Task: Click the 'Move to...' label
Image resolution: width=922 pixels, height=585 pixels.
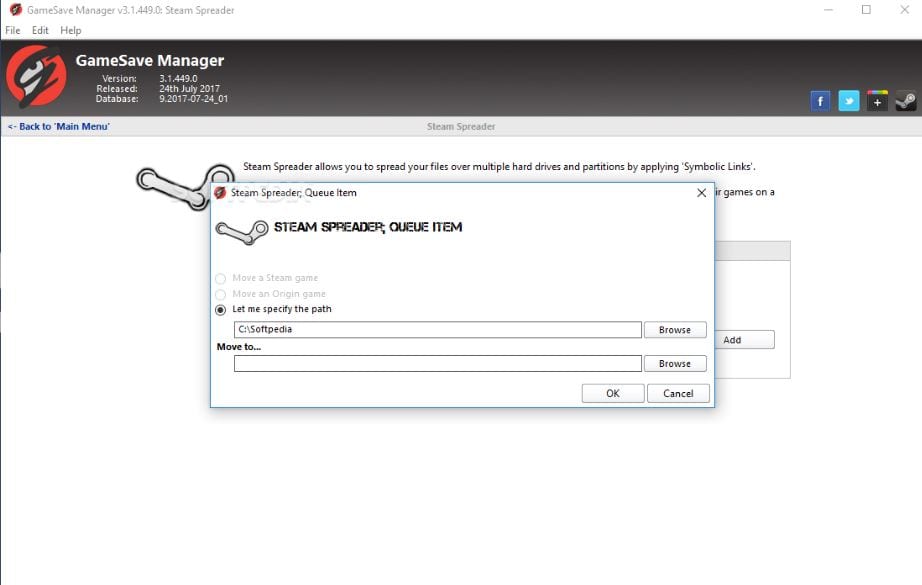Action: click(239, 347)
